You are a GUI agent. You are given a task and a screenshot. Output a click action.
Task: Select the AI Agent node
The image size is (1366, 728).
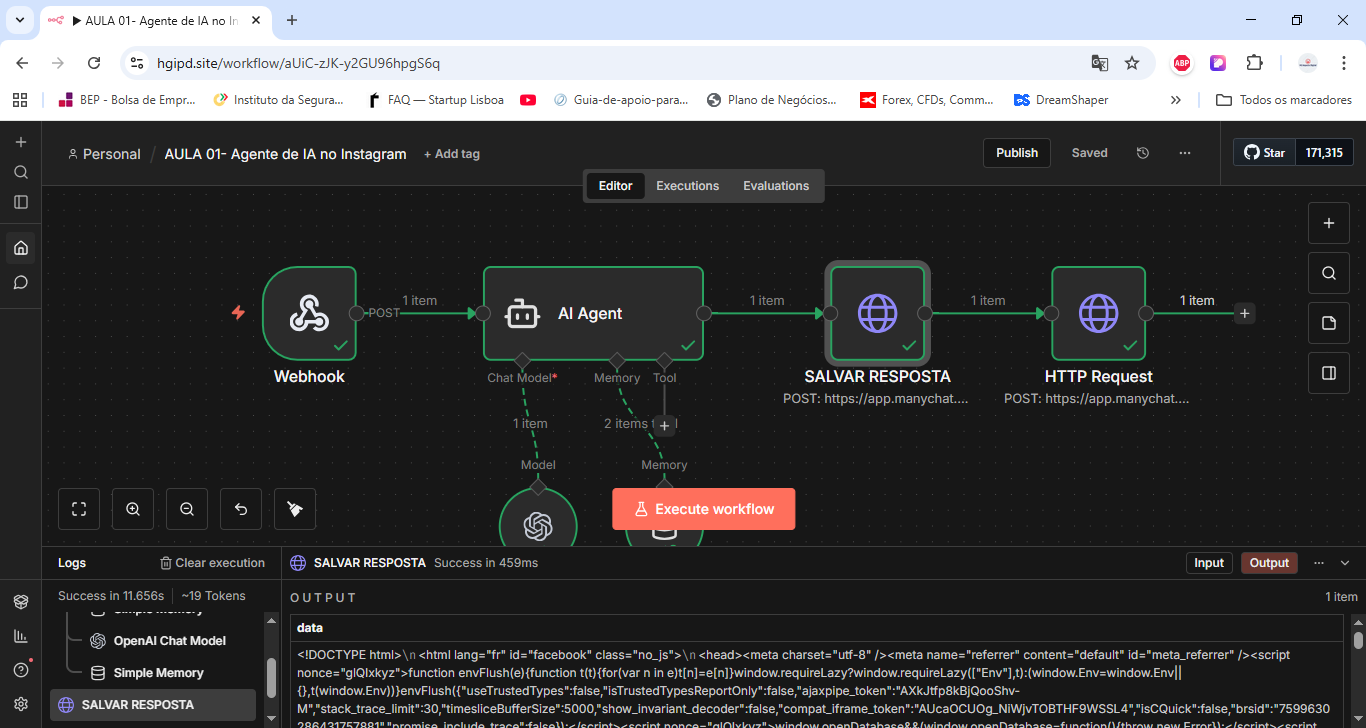tap(592, 313)
